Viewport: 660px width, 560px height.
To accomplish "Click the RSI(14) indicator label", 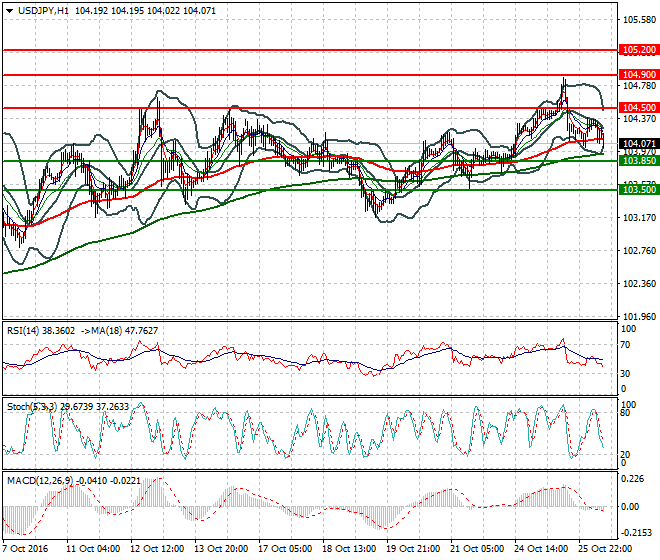I will coord(24,331).
